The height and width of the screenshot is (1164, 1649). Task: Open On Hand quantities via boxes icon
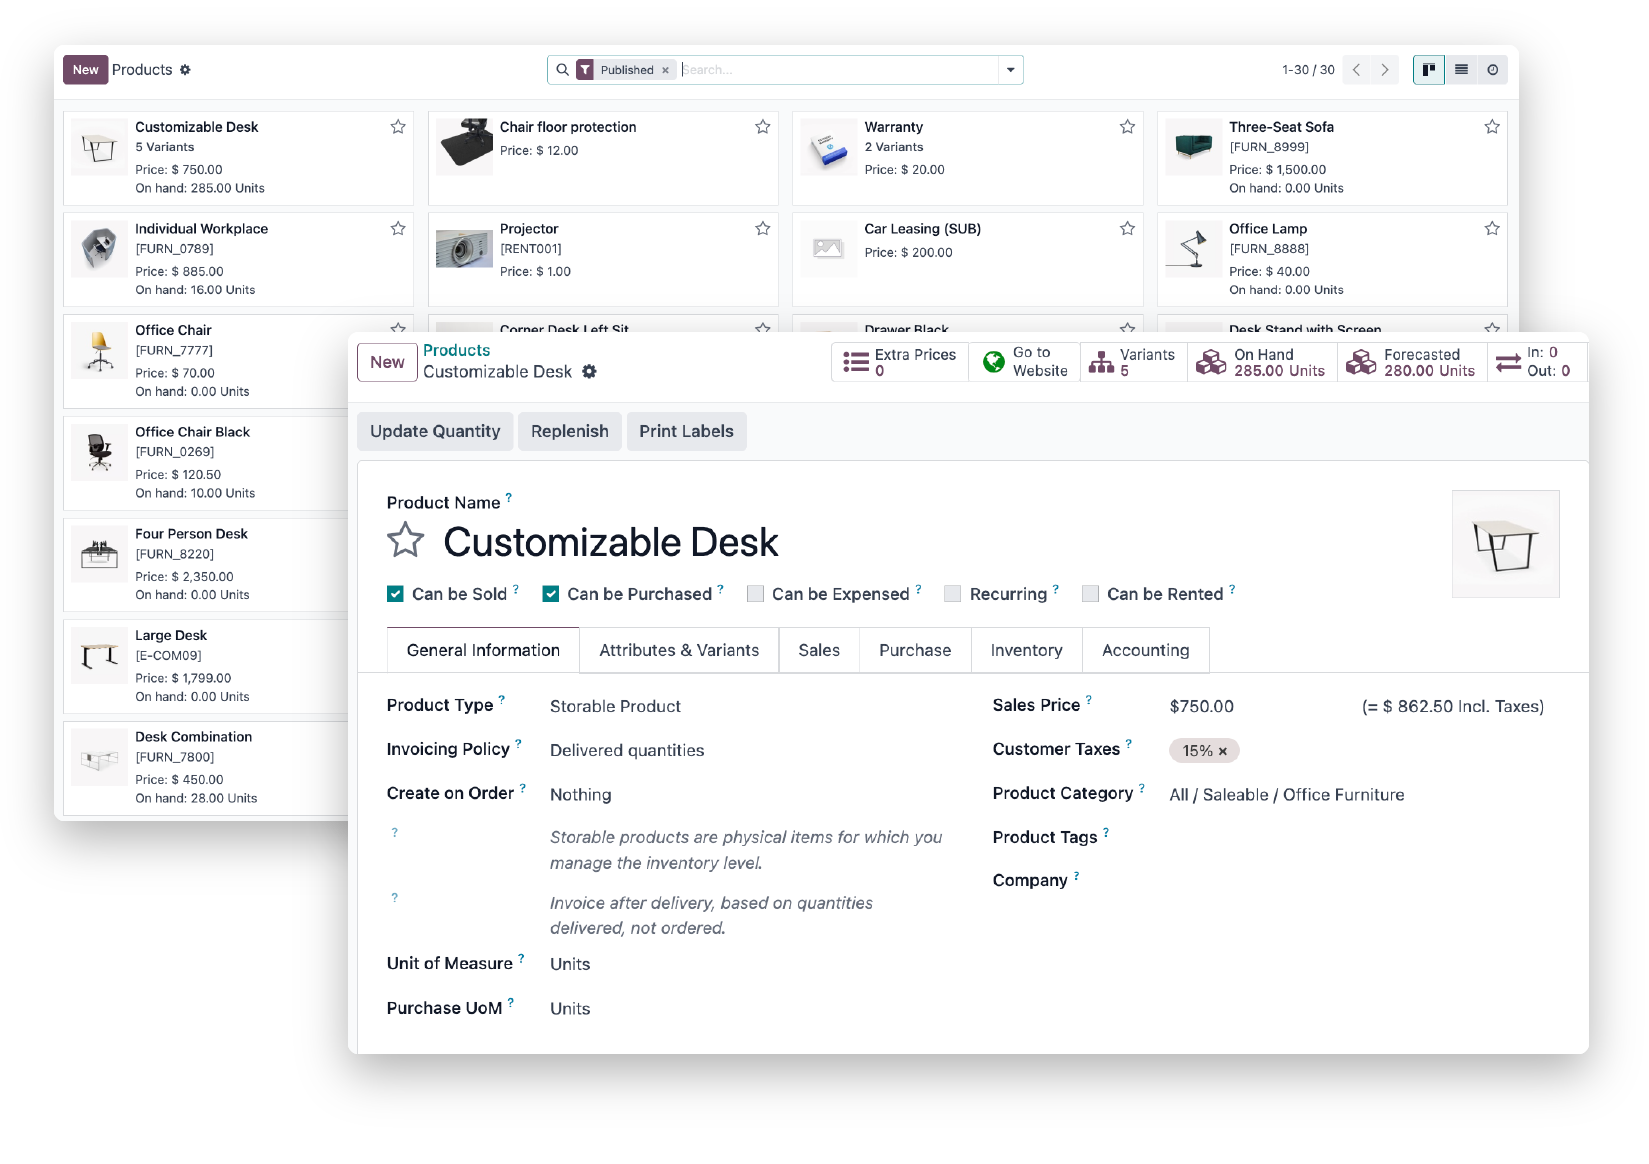pyautogui.click(x=1212, y=362)
